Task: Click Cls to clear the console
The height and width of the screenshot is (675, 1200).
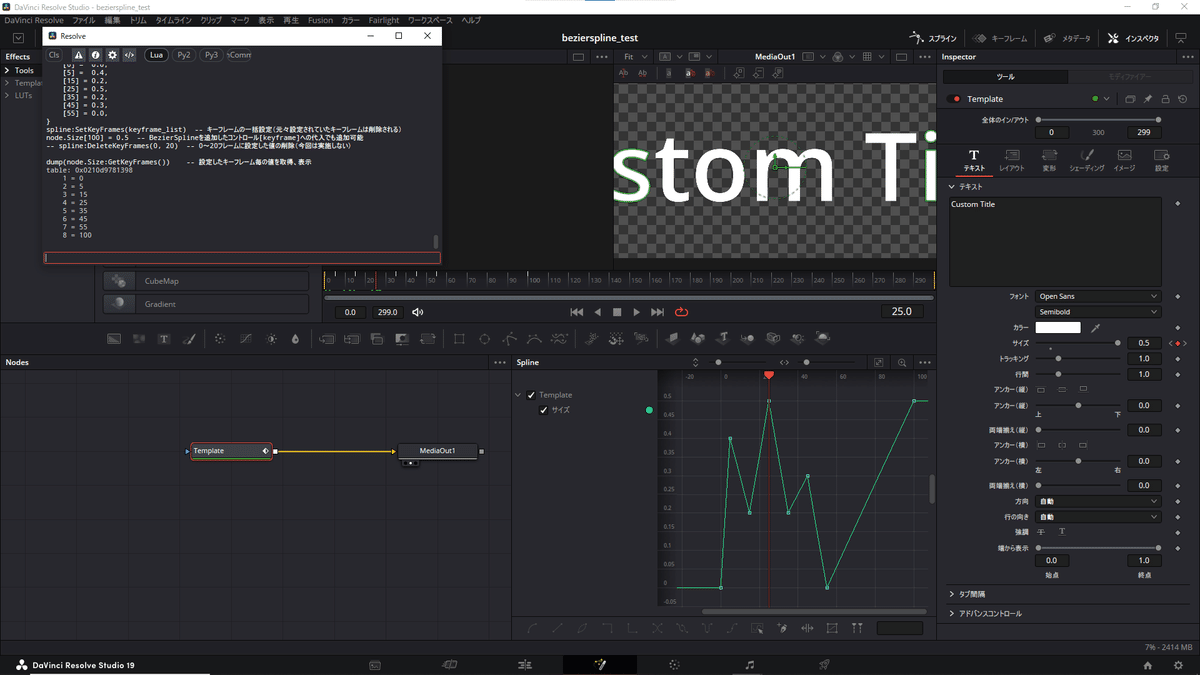Action: [54, 55]
